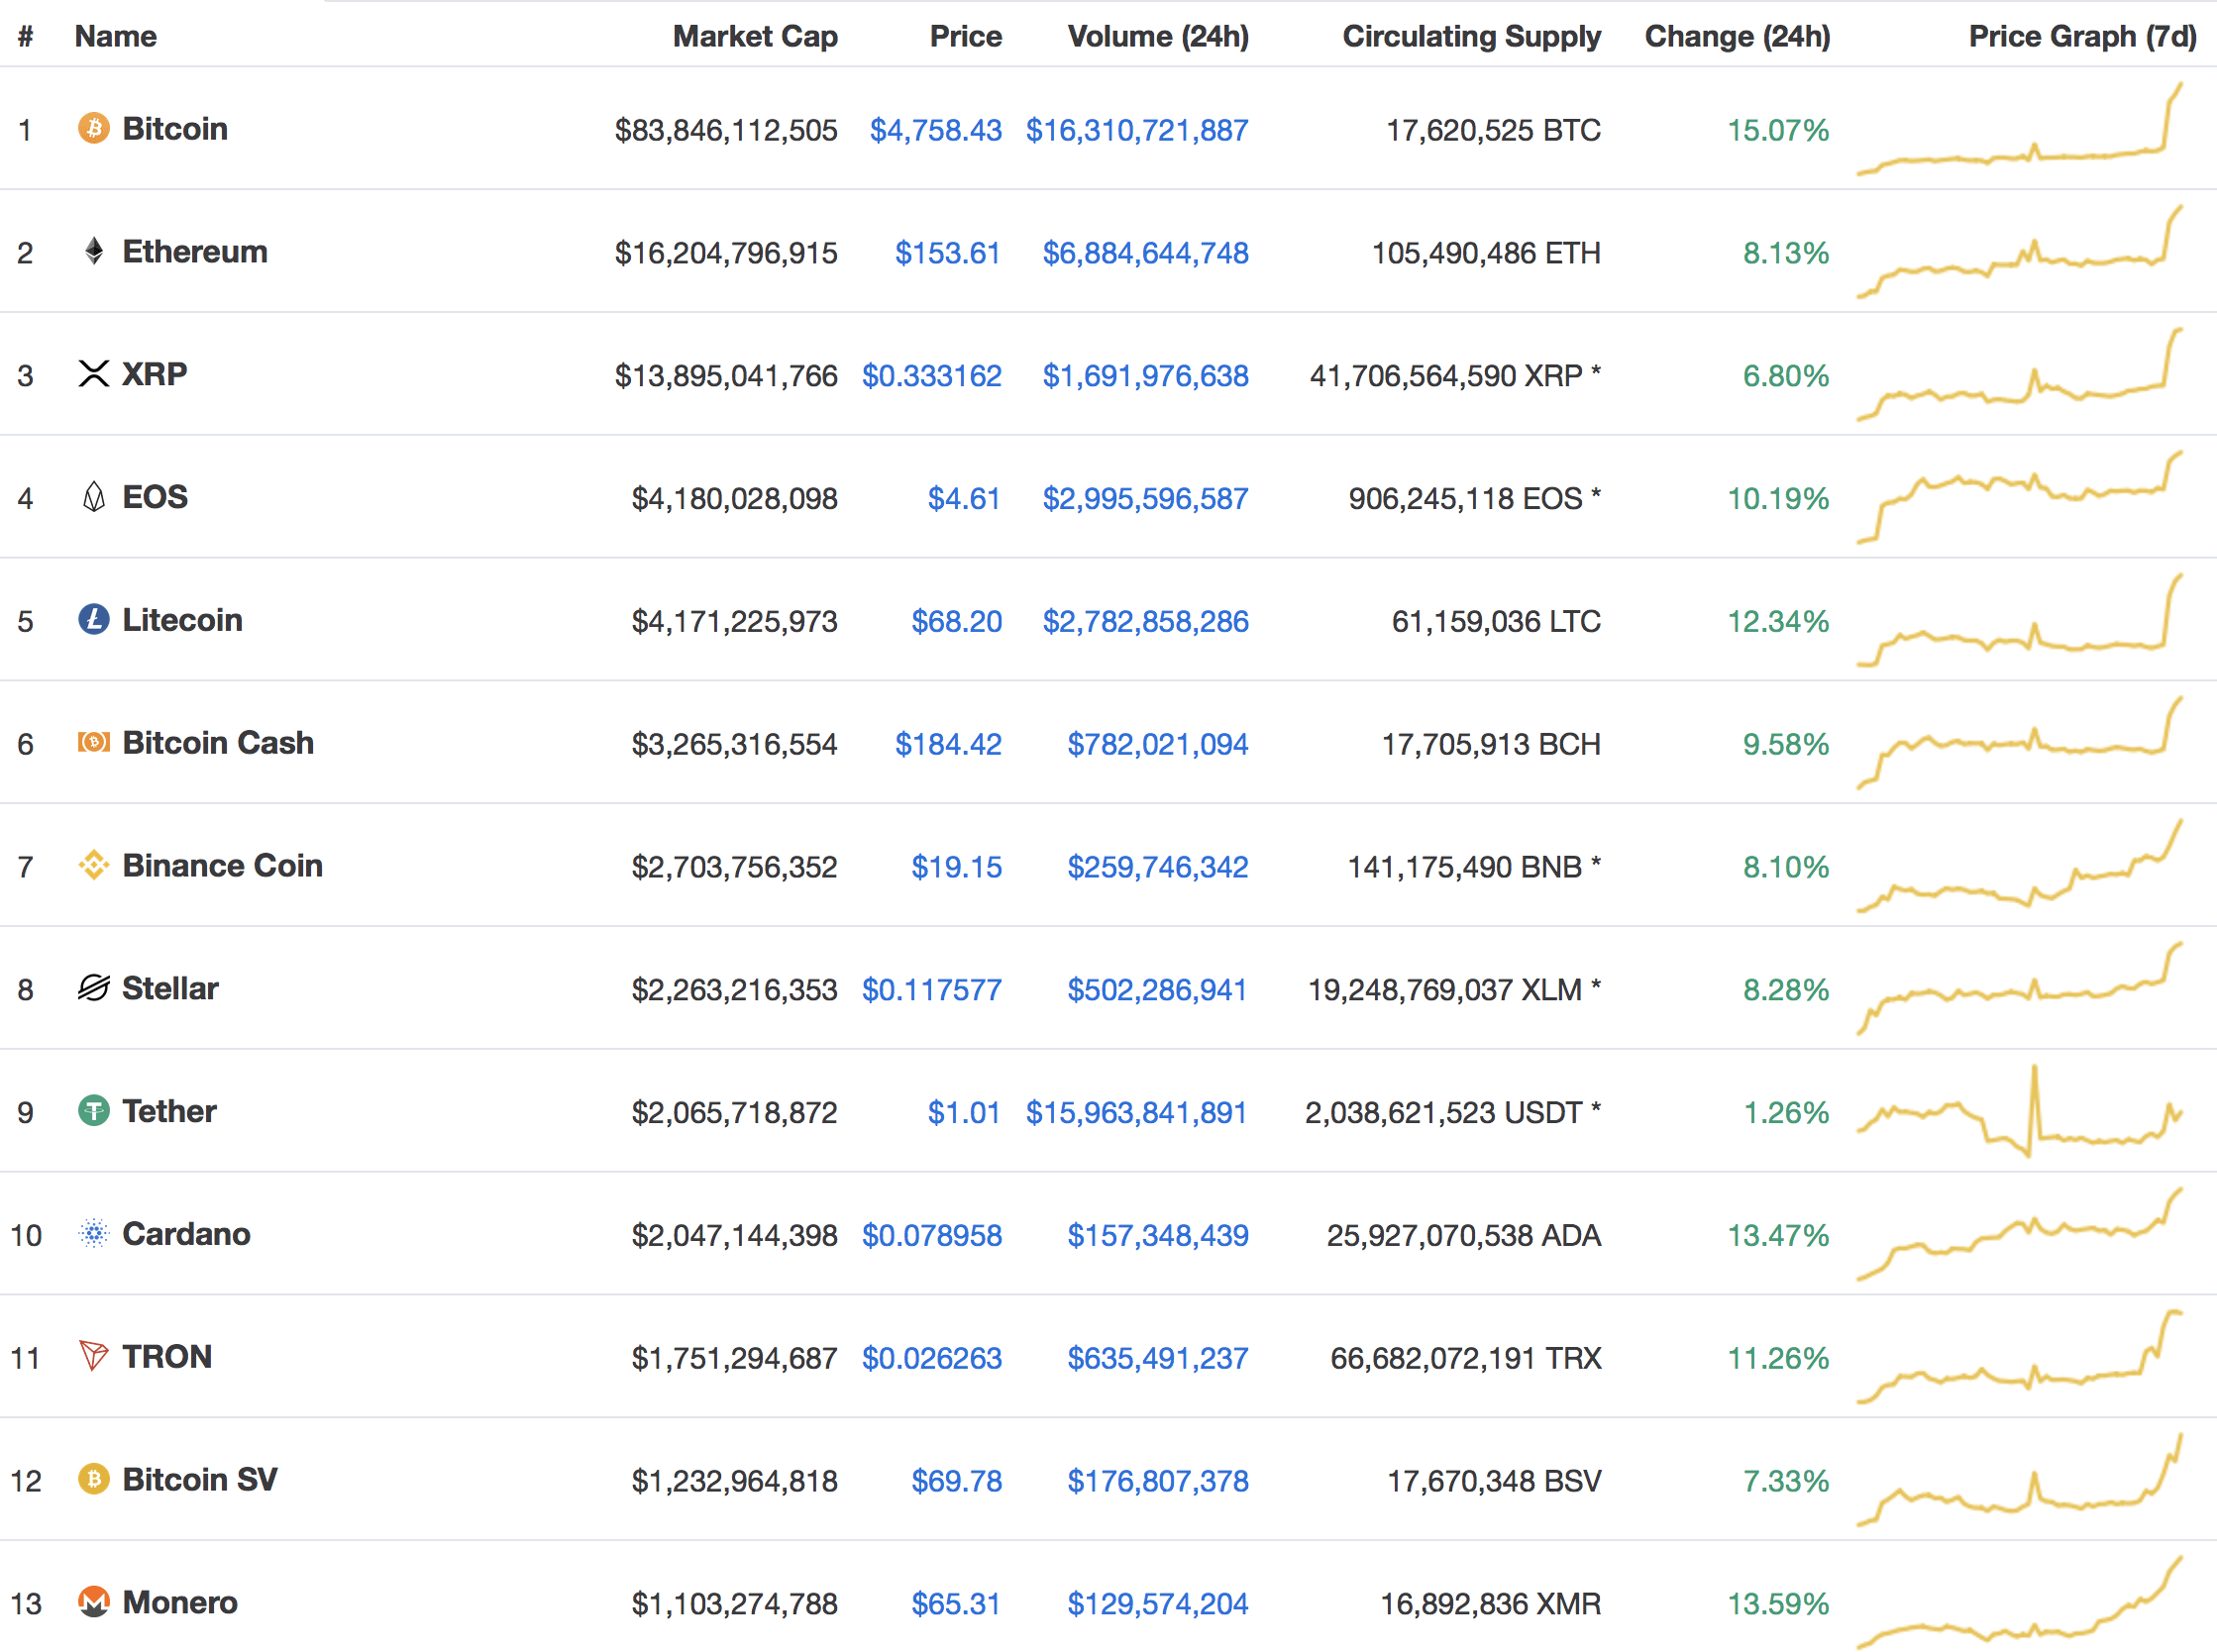Click Bitcoin 15.07% change value
Image resolution: width=2217 pixels, height=1652 pixels.
tap(1778, 130)
